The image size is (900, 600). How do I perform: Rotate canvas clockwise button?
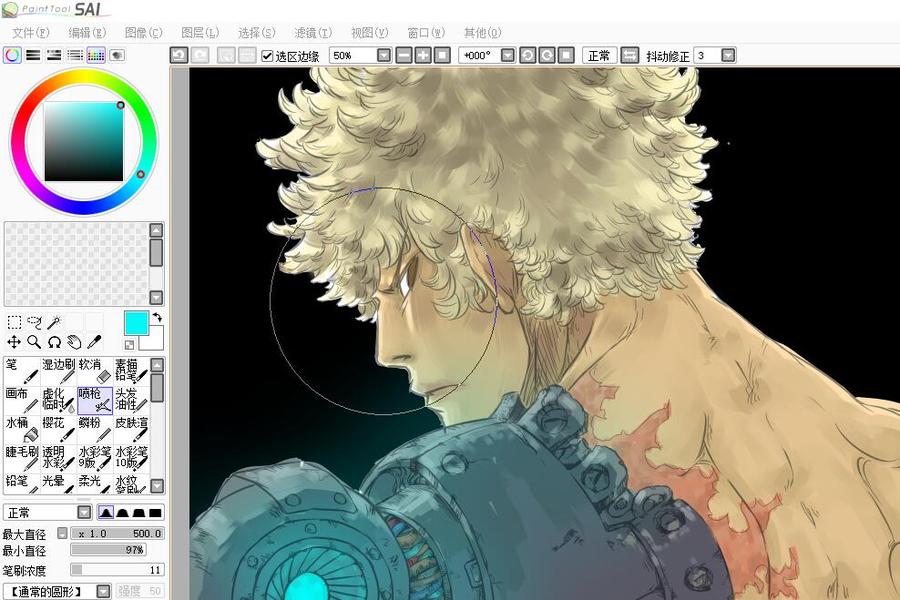[547, 55]
